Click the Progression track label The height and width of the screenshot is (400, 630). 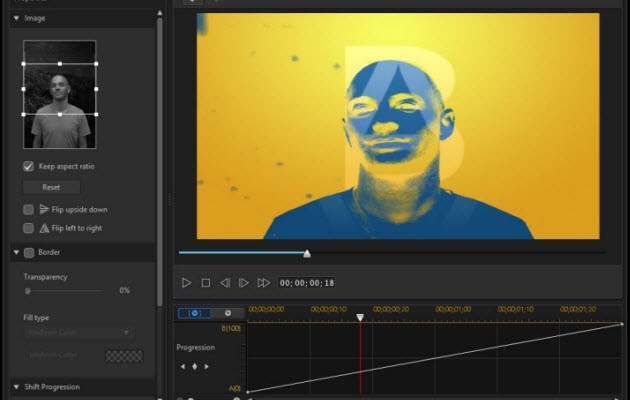coord(196,347)
